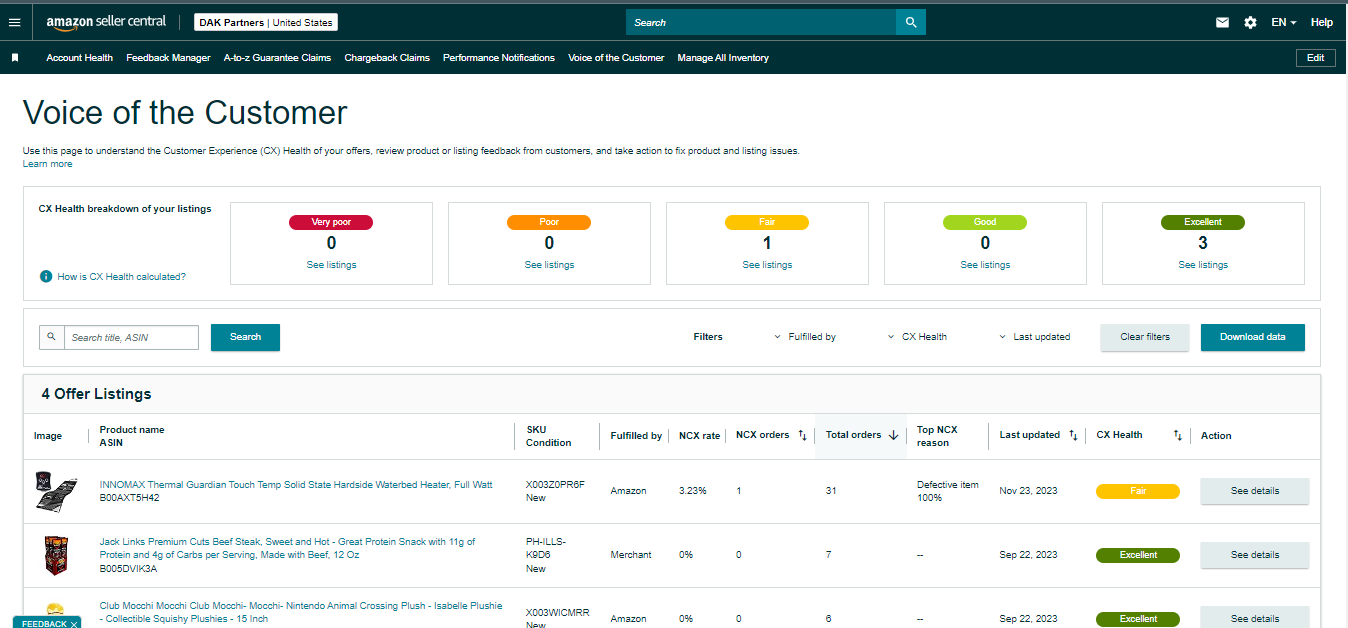Open the Club Mocchi Isabelle Plushie link
This screenshot has width=1348, height=628.
pos(301,612)
